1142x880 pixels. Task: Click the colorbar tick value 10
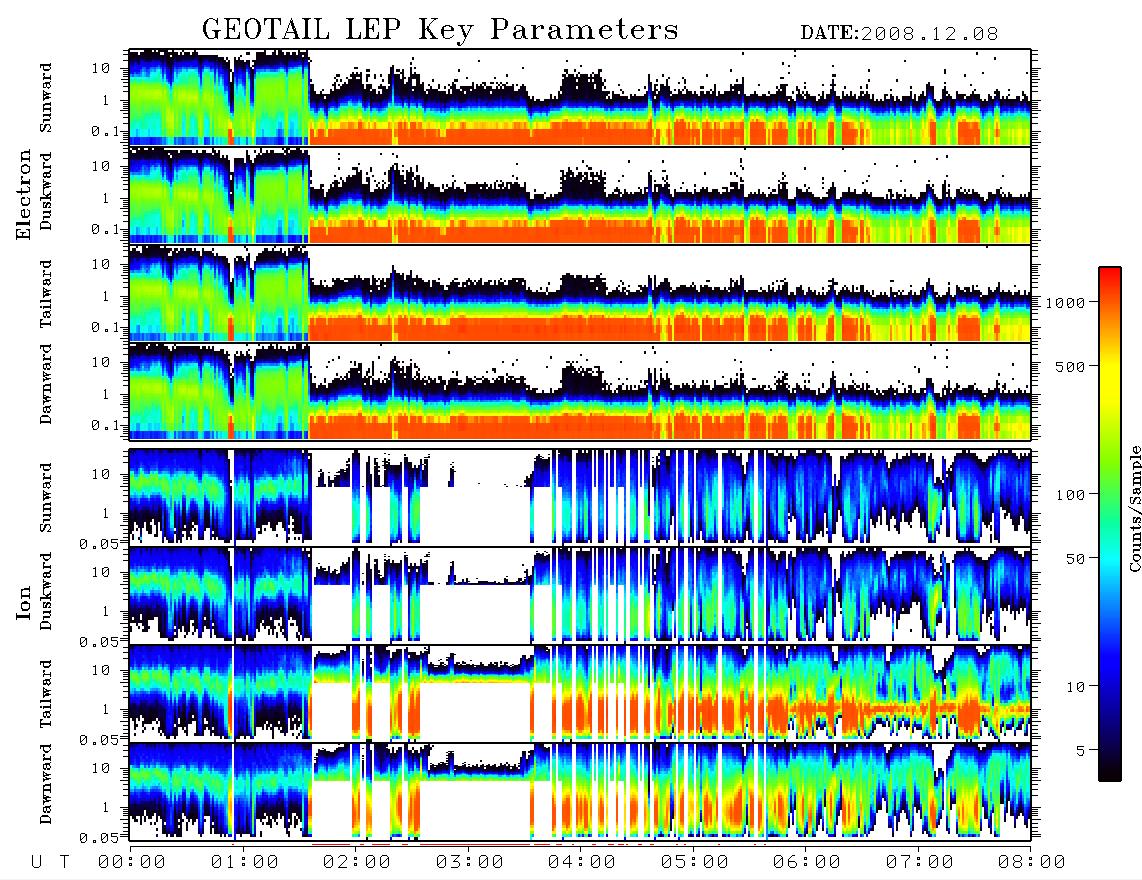tap(1075, 686)
